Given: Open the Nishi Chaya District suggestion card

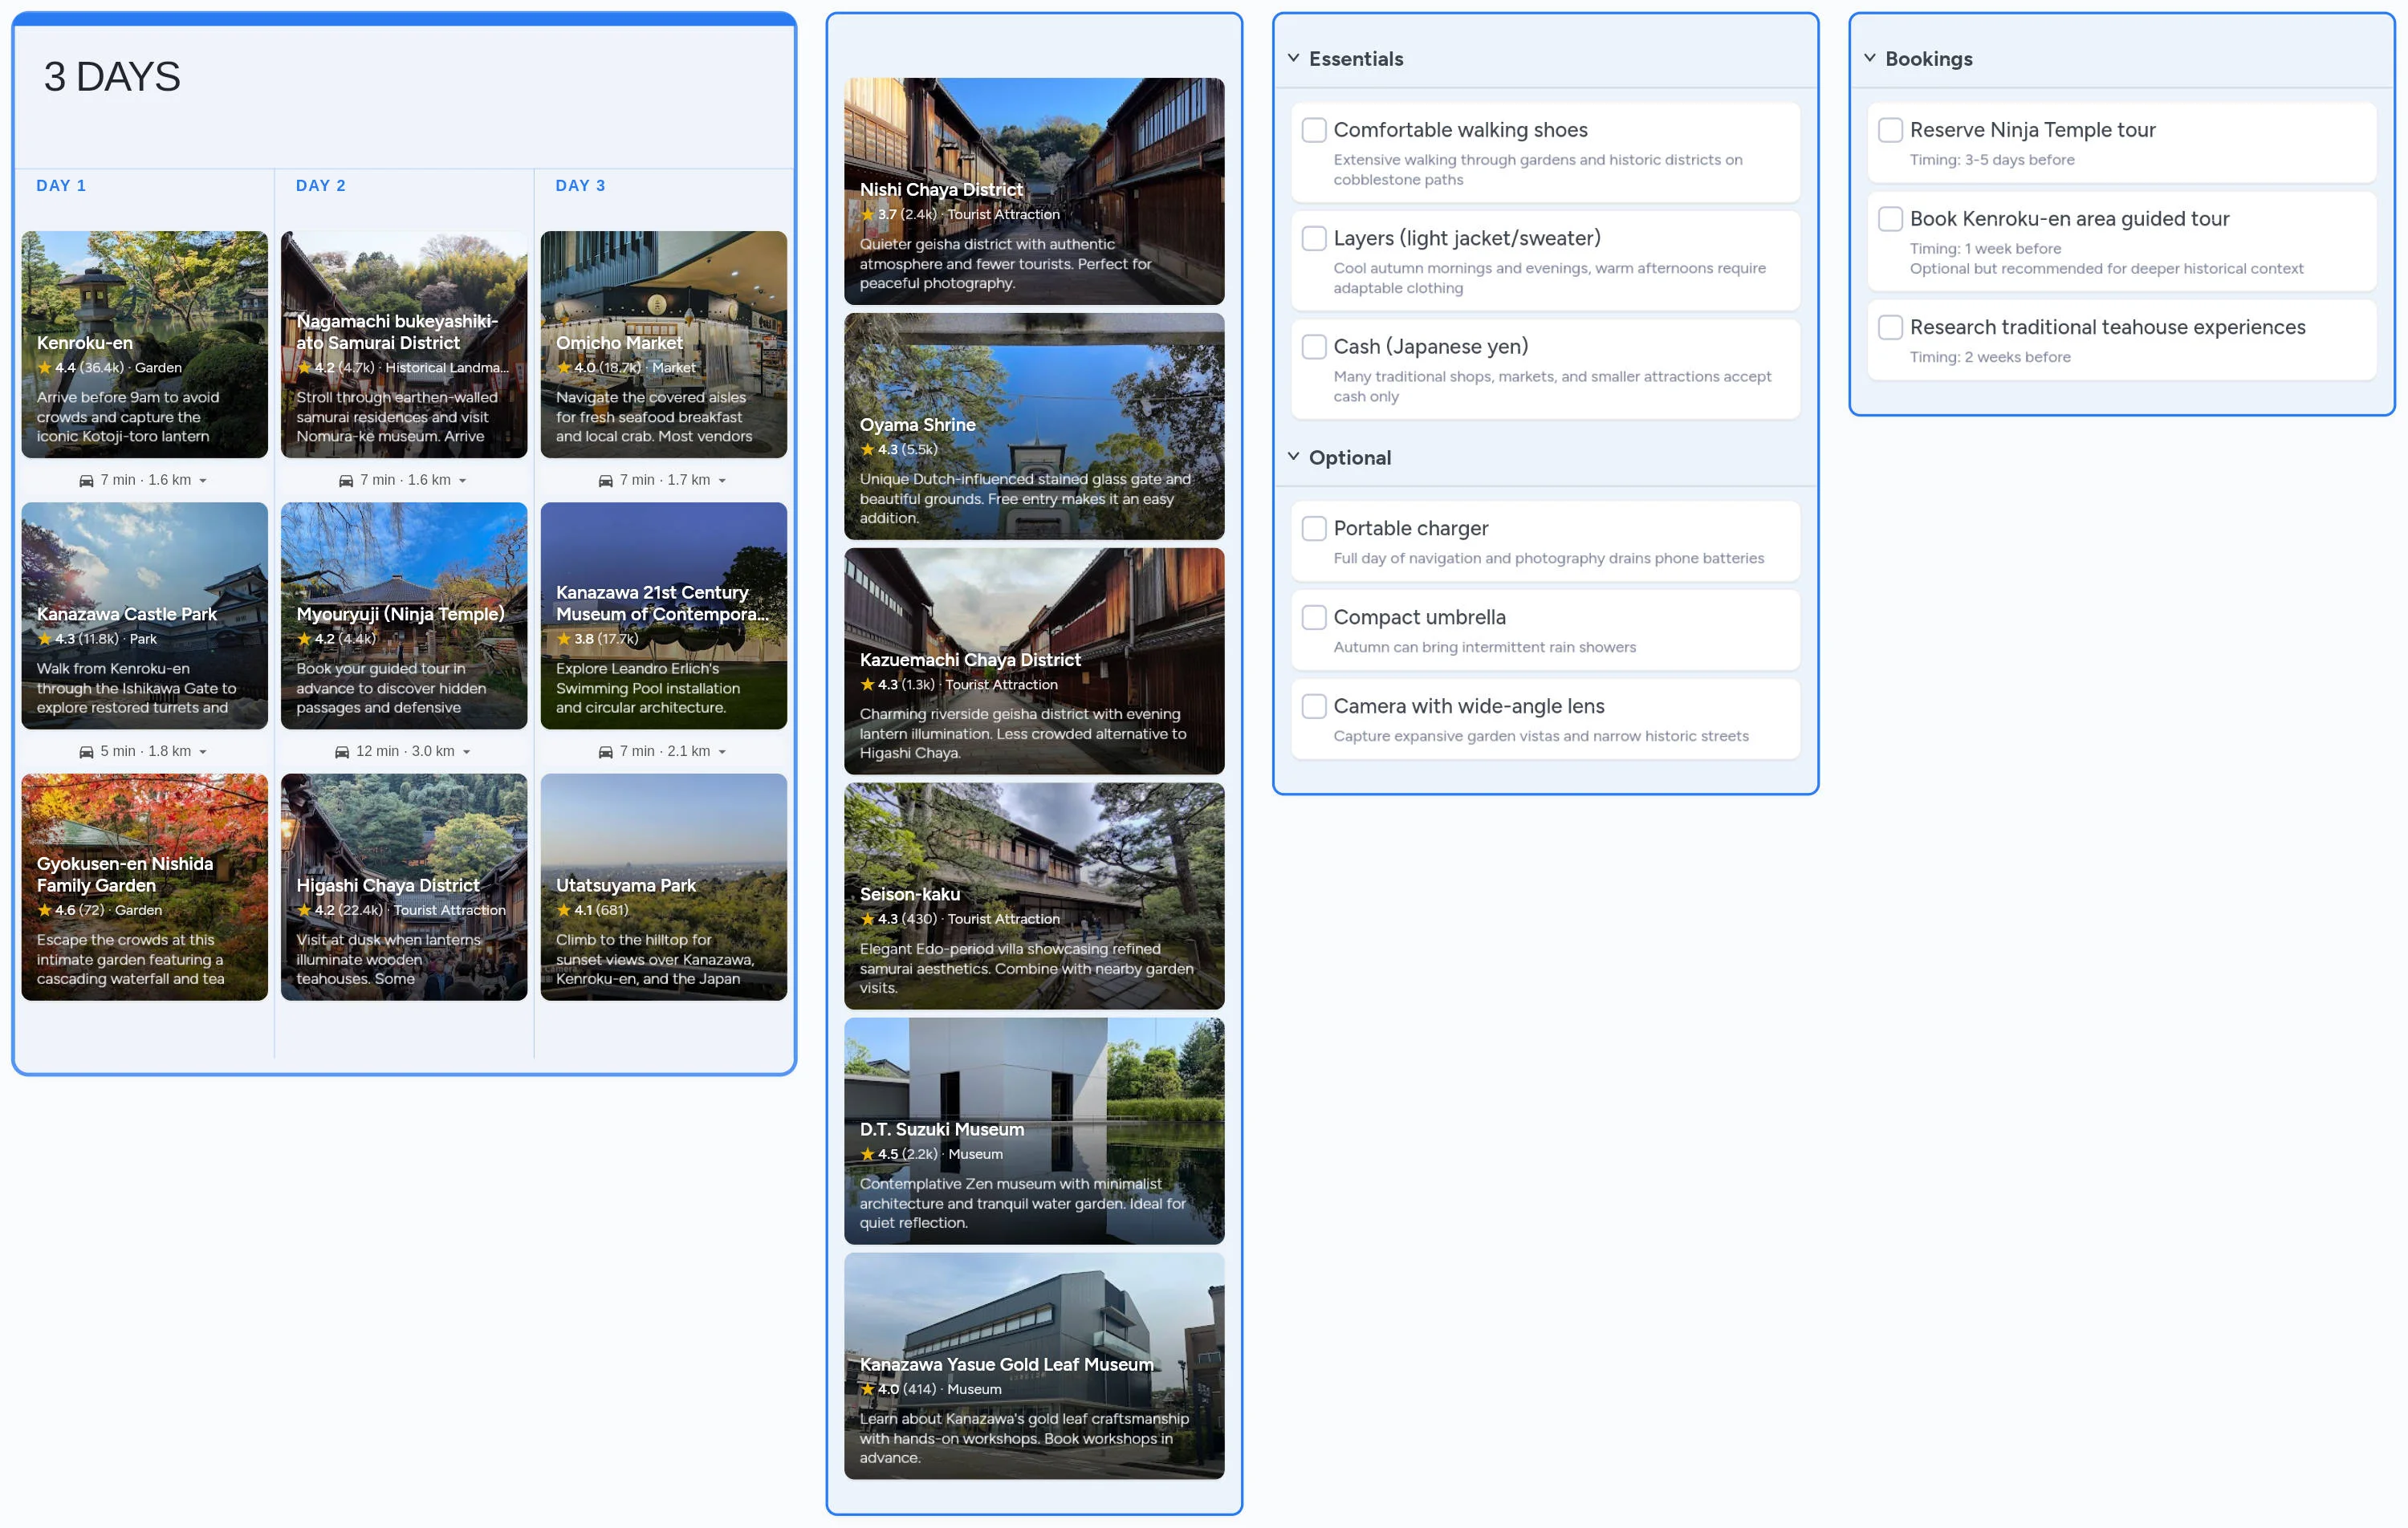Looking at the screenshot, I should (1034, 190).
